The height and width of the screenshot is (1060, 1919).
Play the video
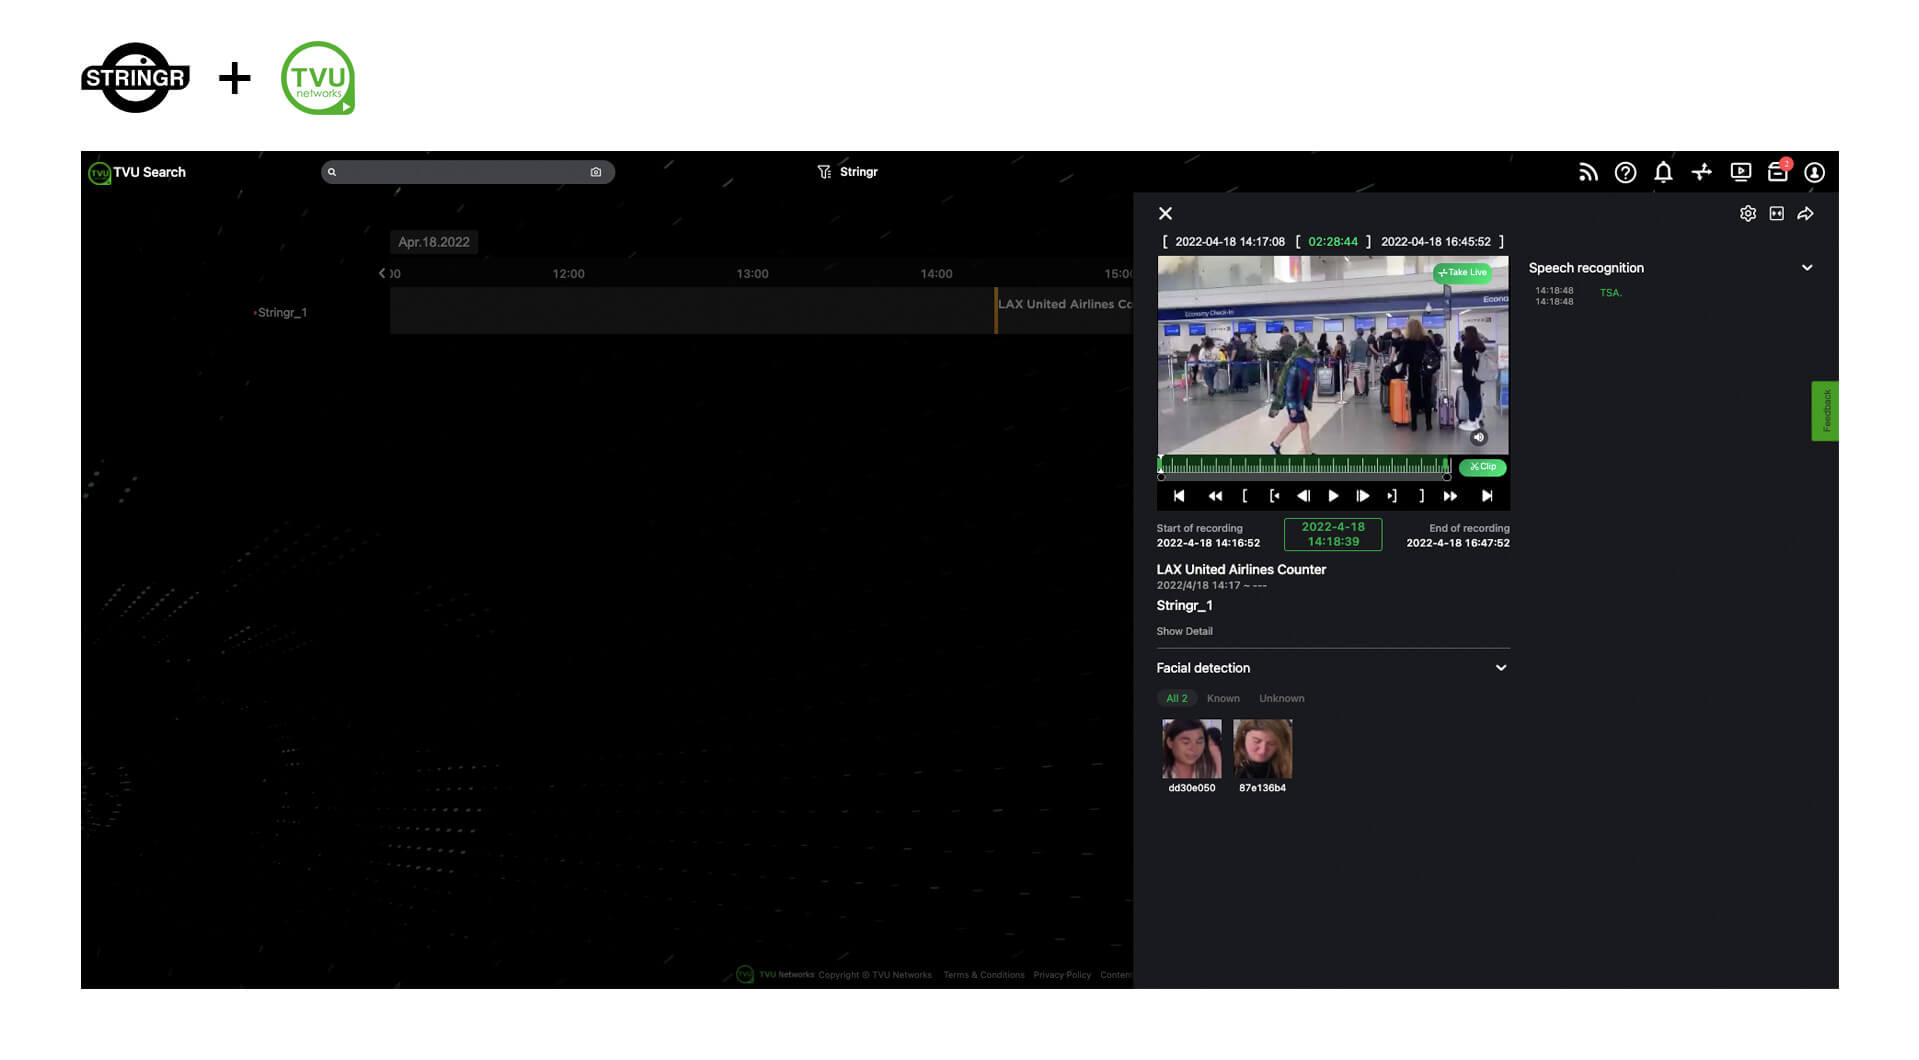1333,496
